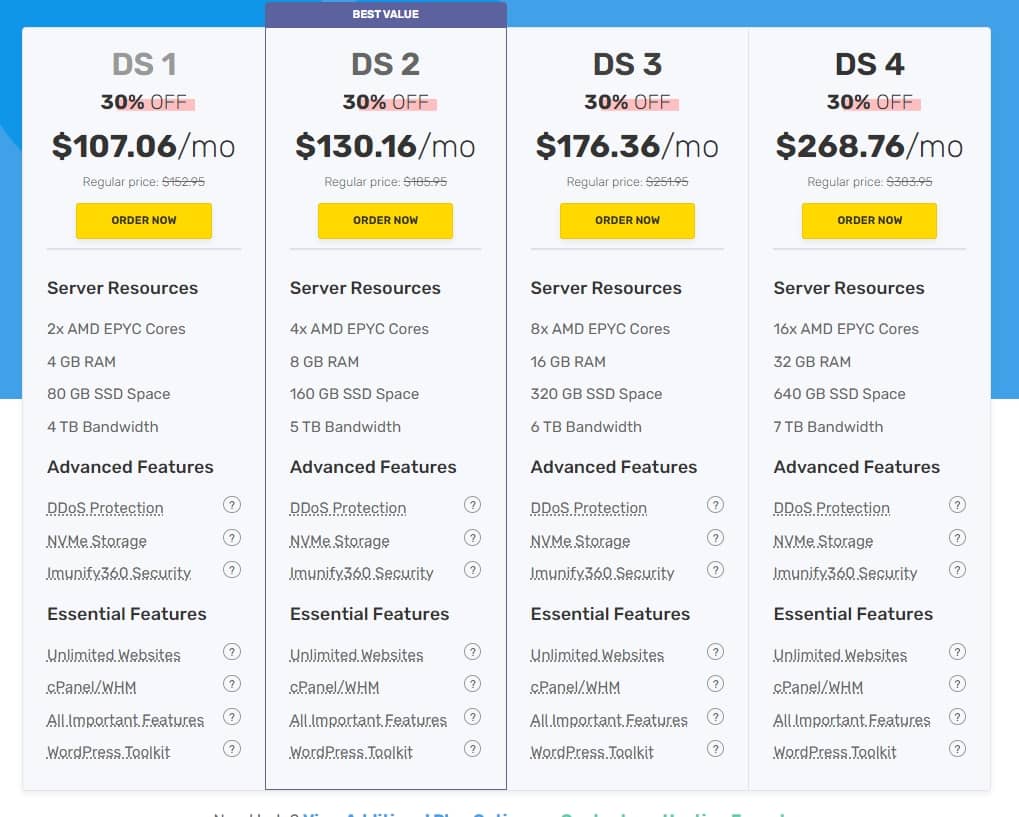Click DS 2 All Important Features help icon
The width and height of the screenshot is (1019, 817).
pos(473,717)
